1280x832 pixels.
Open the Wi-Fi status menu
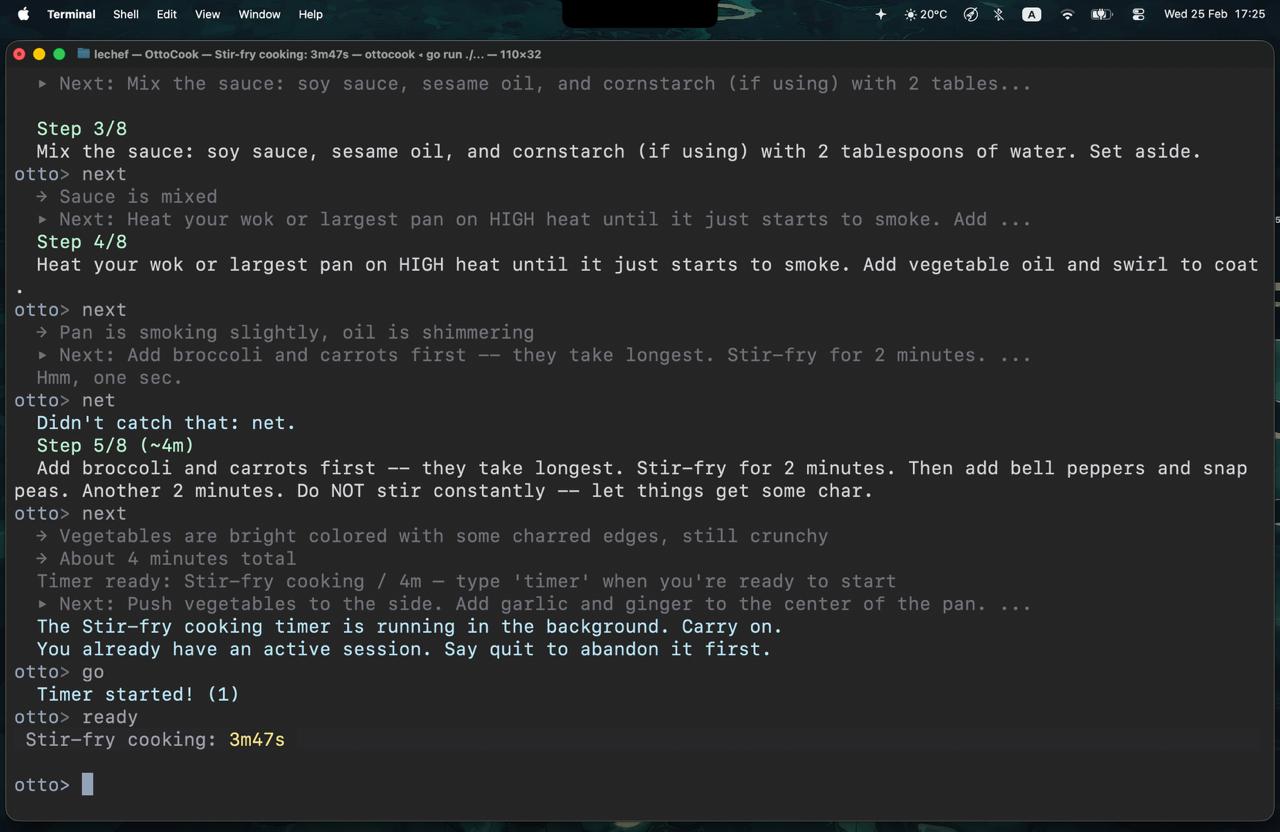1067,14
